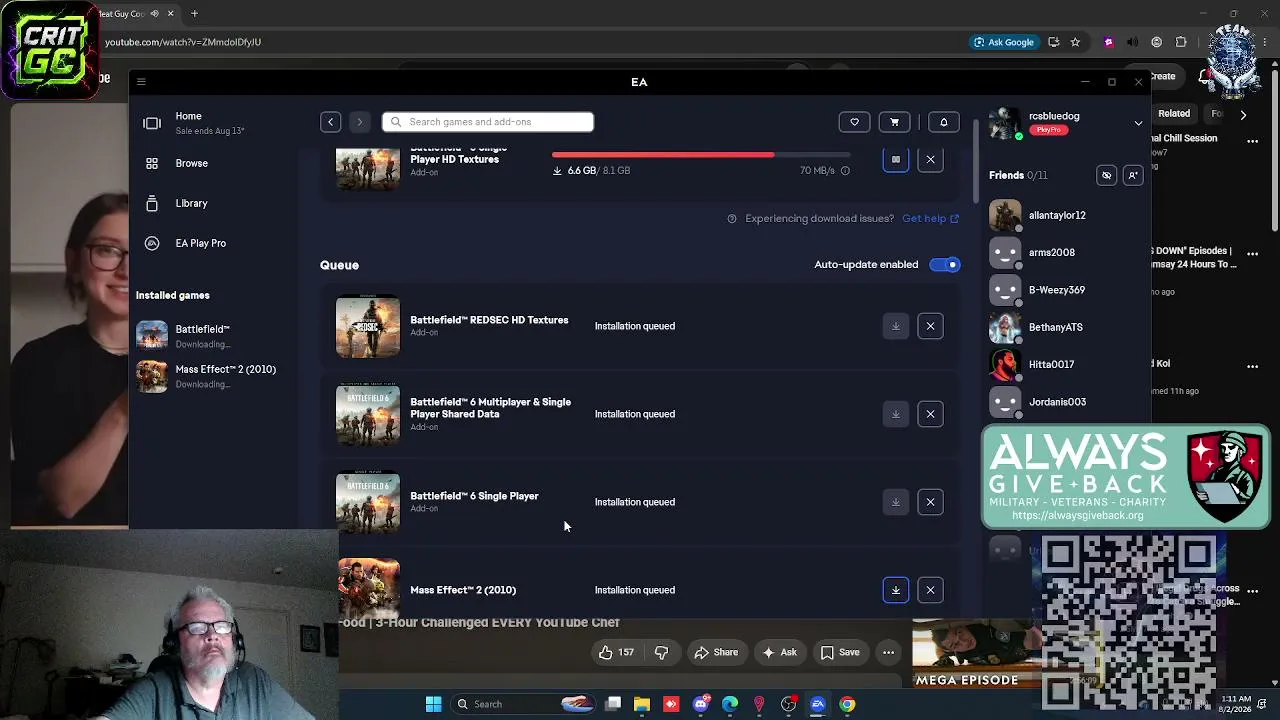Viewport: 1280px width, 720px height.
Task: Open Battlefield REDSEC HD Textures thumbnail
Action: click(x=368, y=326)
